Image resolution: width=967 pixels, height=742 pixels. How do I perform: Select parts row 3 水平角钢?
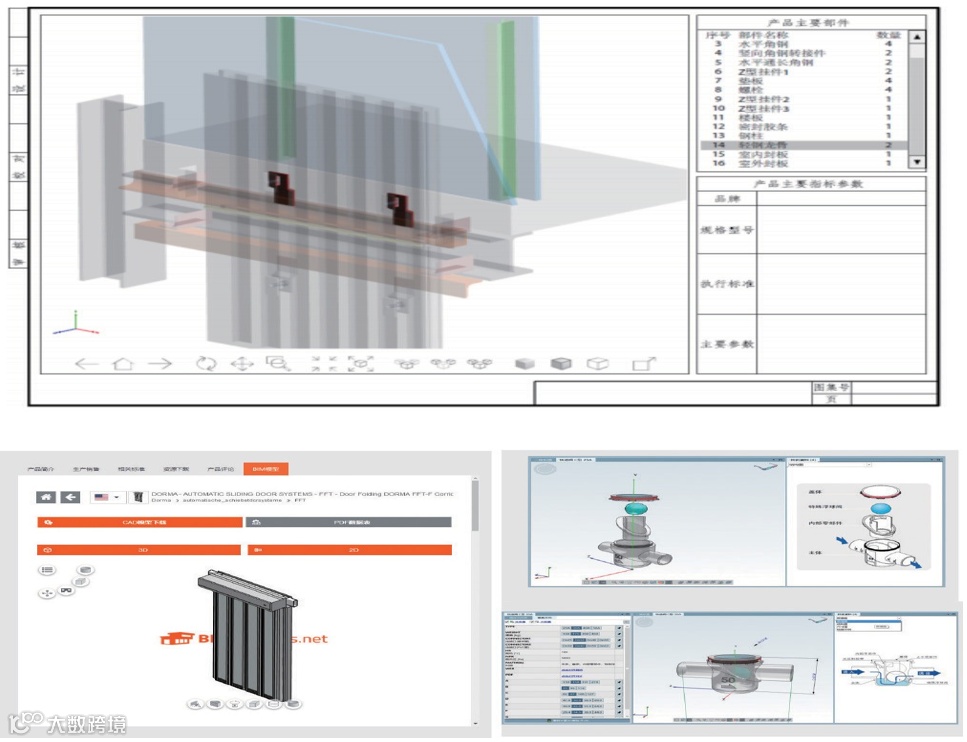coord(804,44)
